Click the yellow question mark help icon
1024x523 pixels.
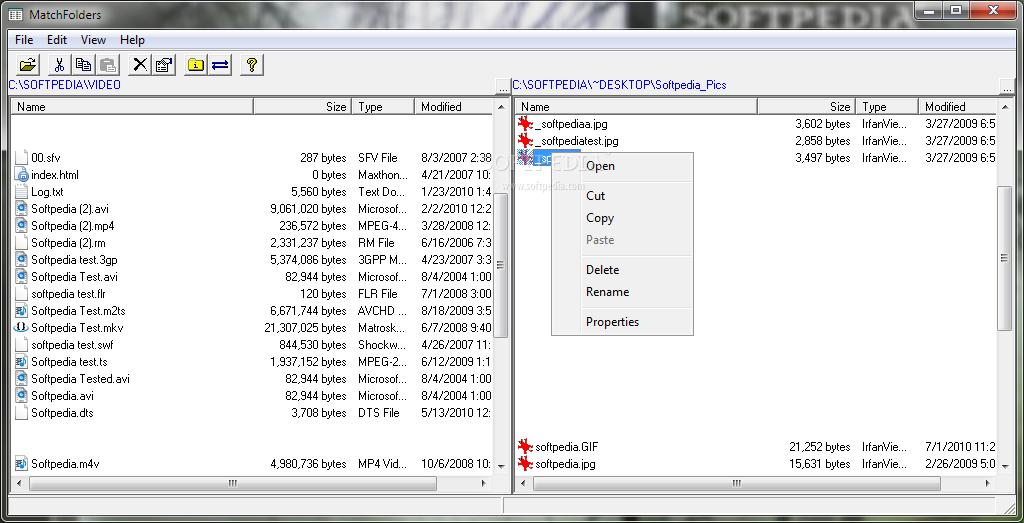coord(252,65)
